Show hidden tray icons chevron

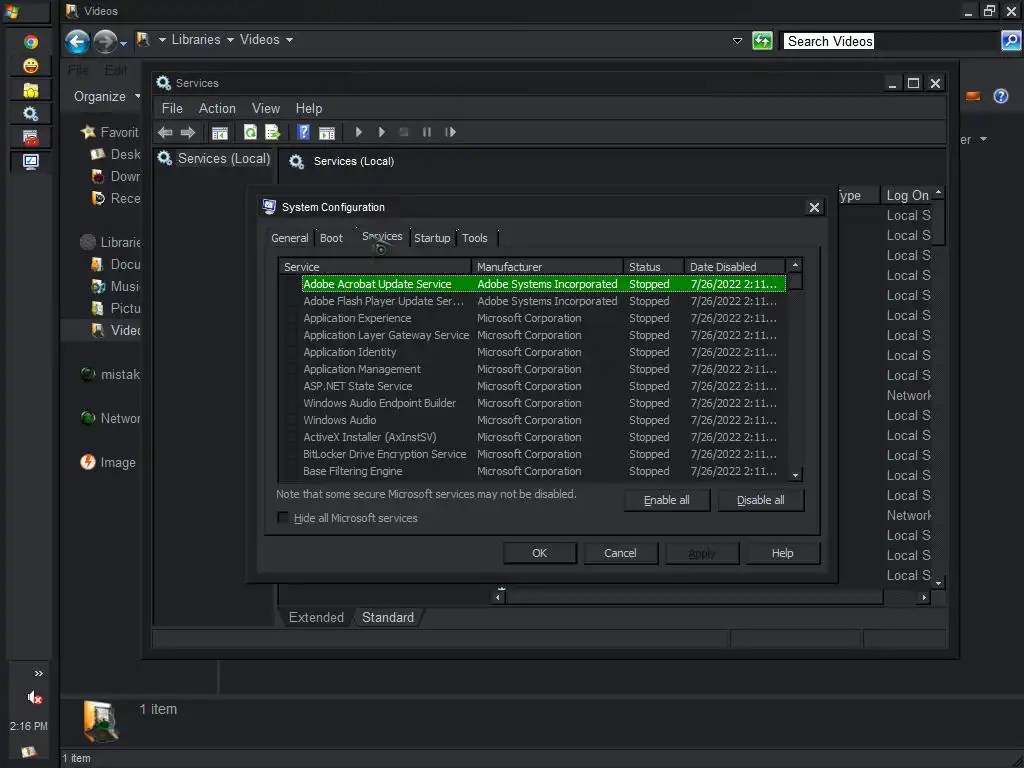point(39,673)
